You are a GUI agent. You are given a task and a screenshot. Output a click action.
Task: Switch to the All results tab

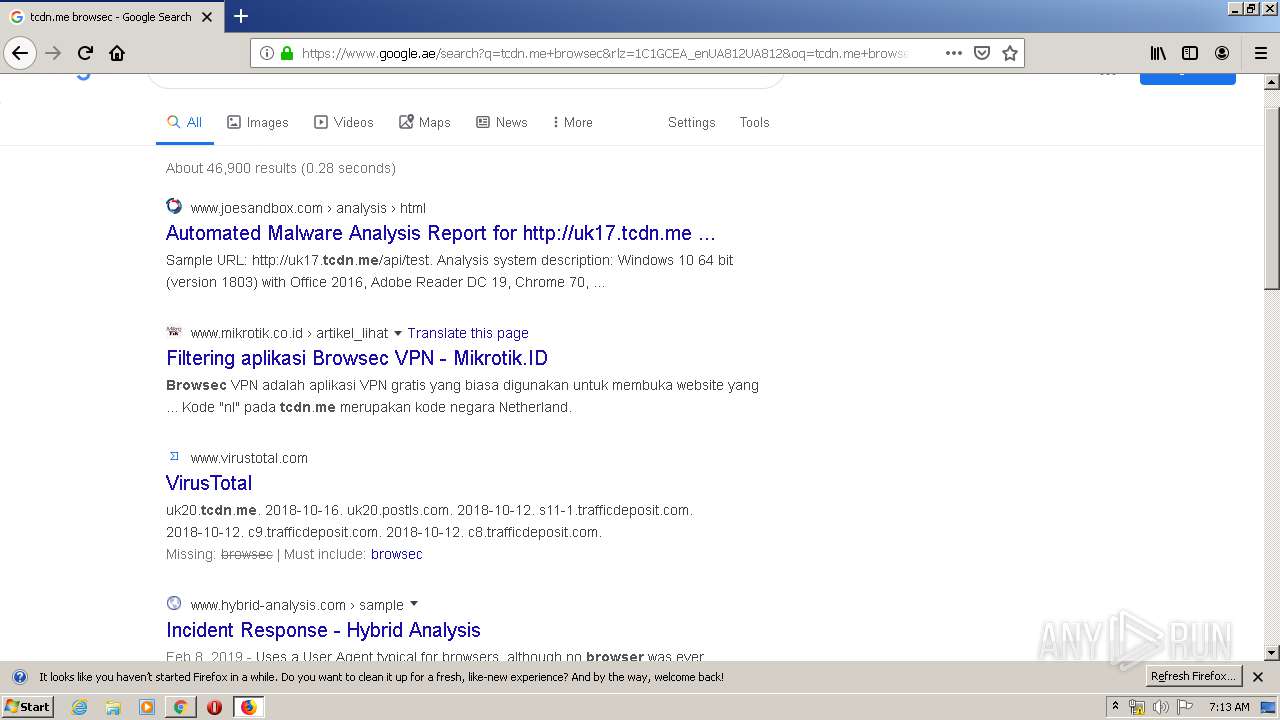click(185, 122)
